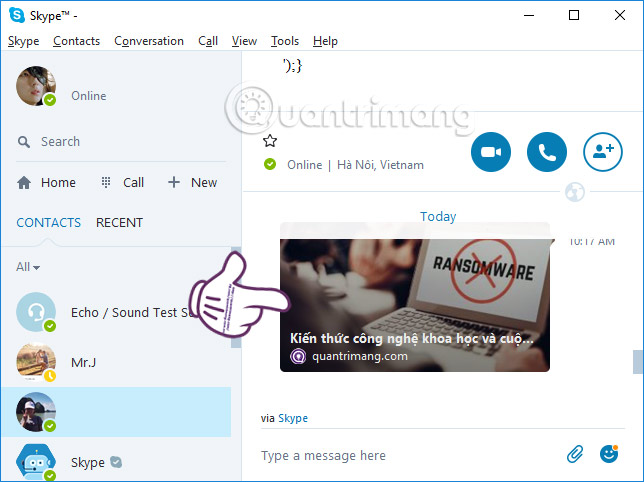This screenshot has width=644, height=482.
Task: Click the dial pad icon beside Call
Action: (x=106, y=182)
